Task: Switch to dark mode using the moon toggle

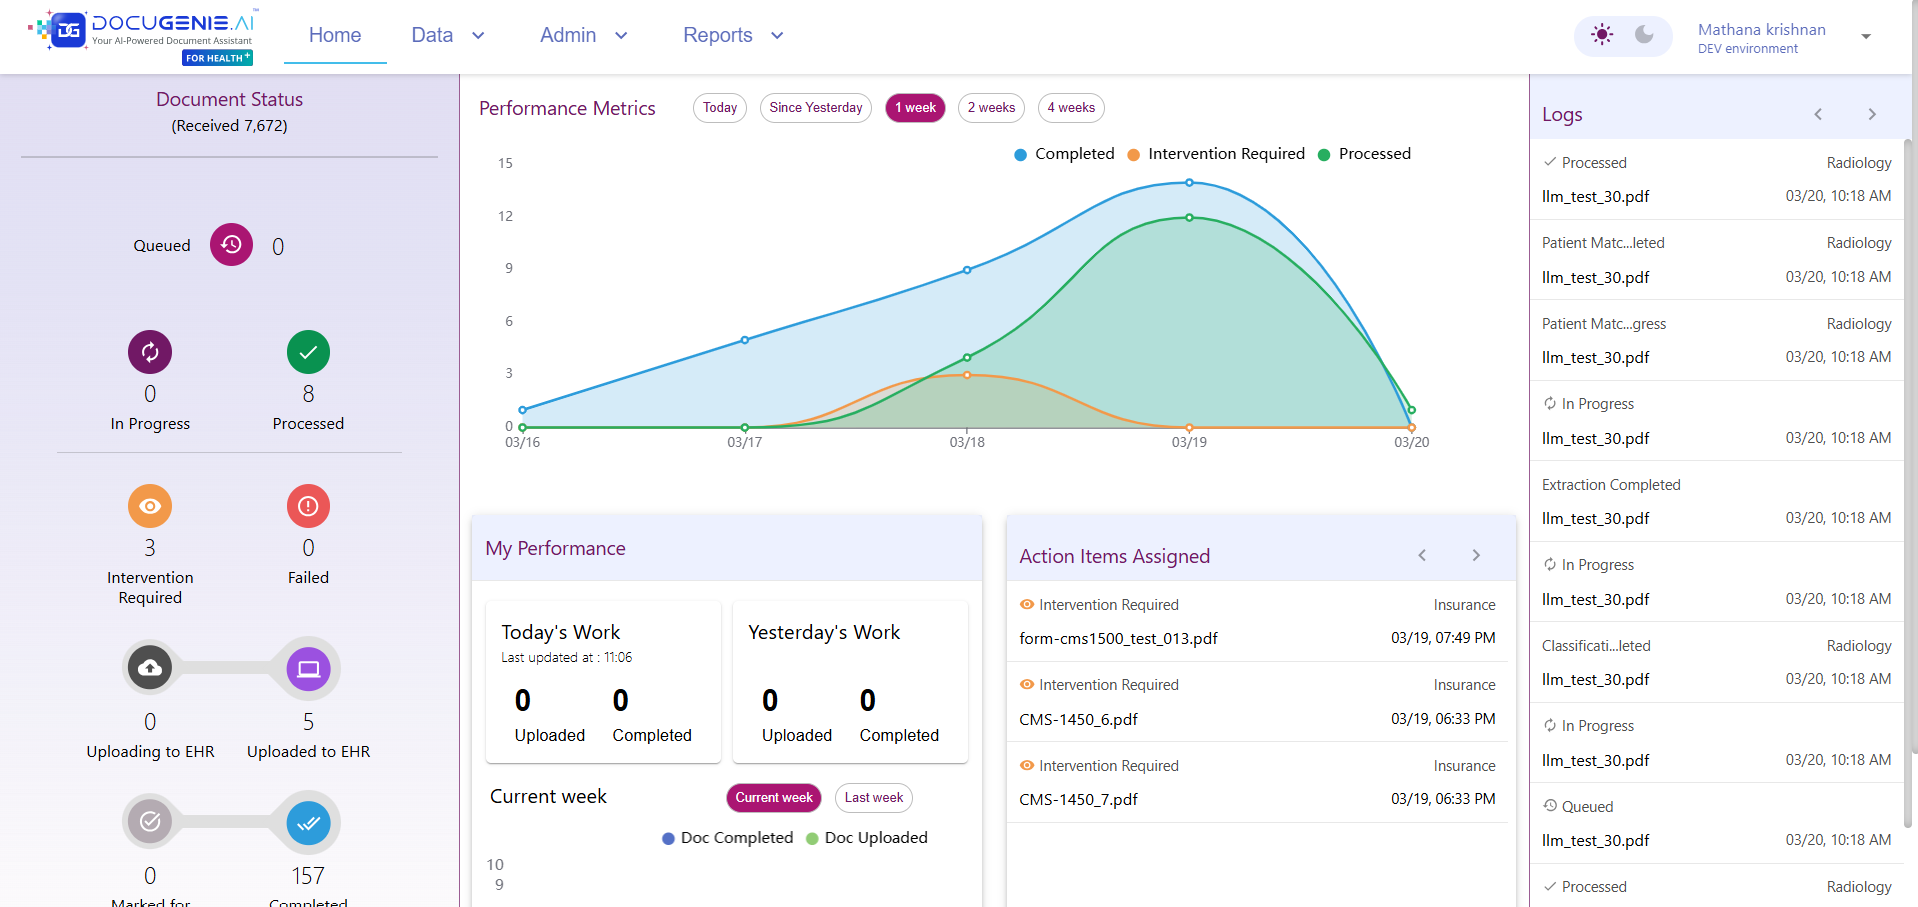Action: click(x=1644, y=35)
